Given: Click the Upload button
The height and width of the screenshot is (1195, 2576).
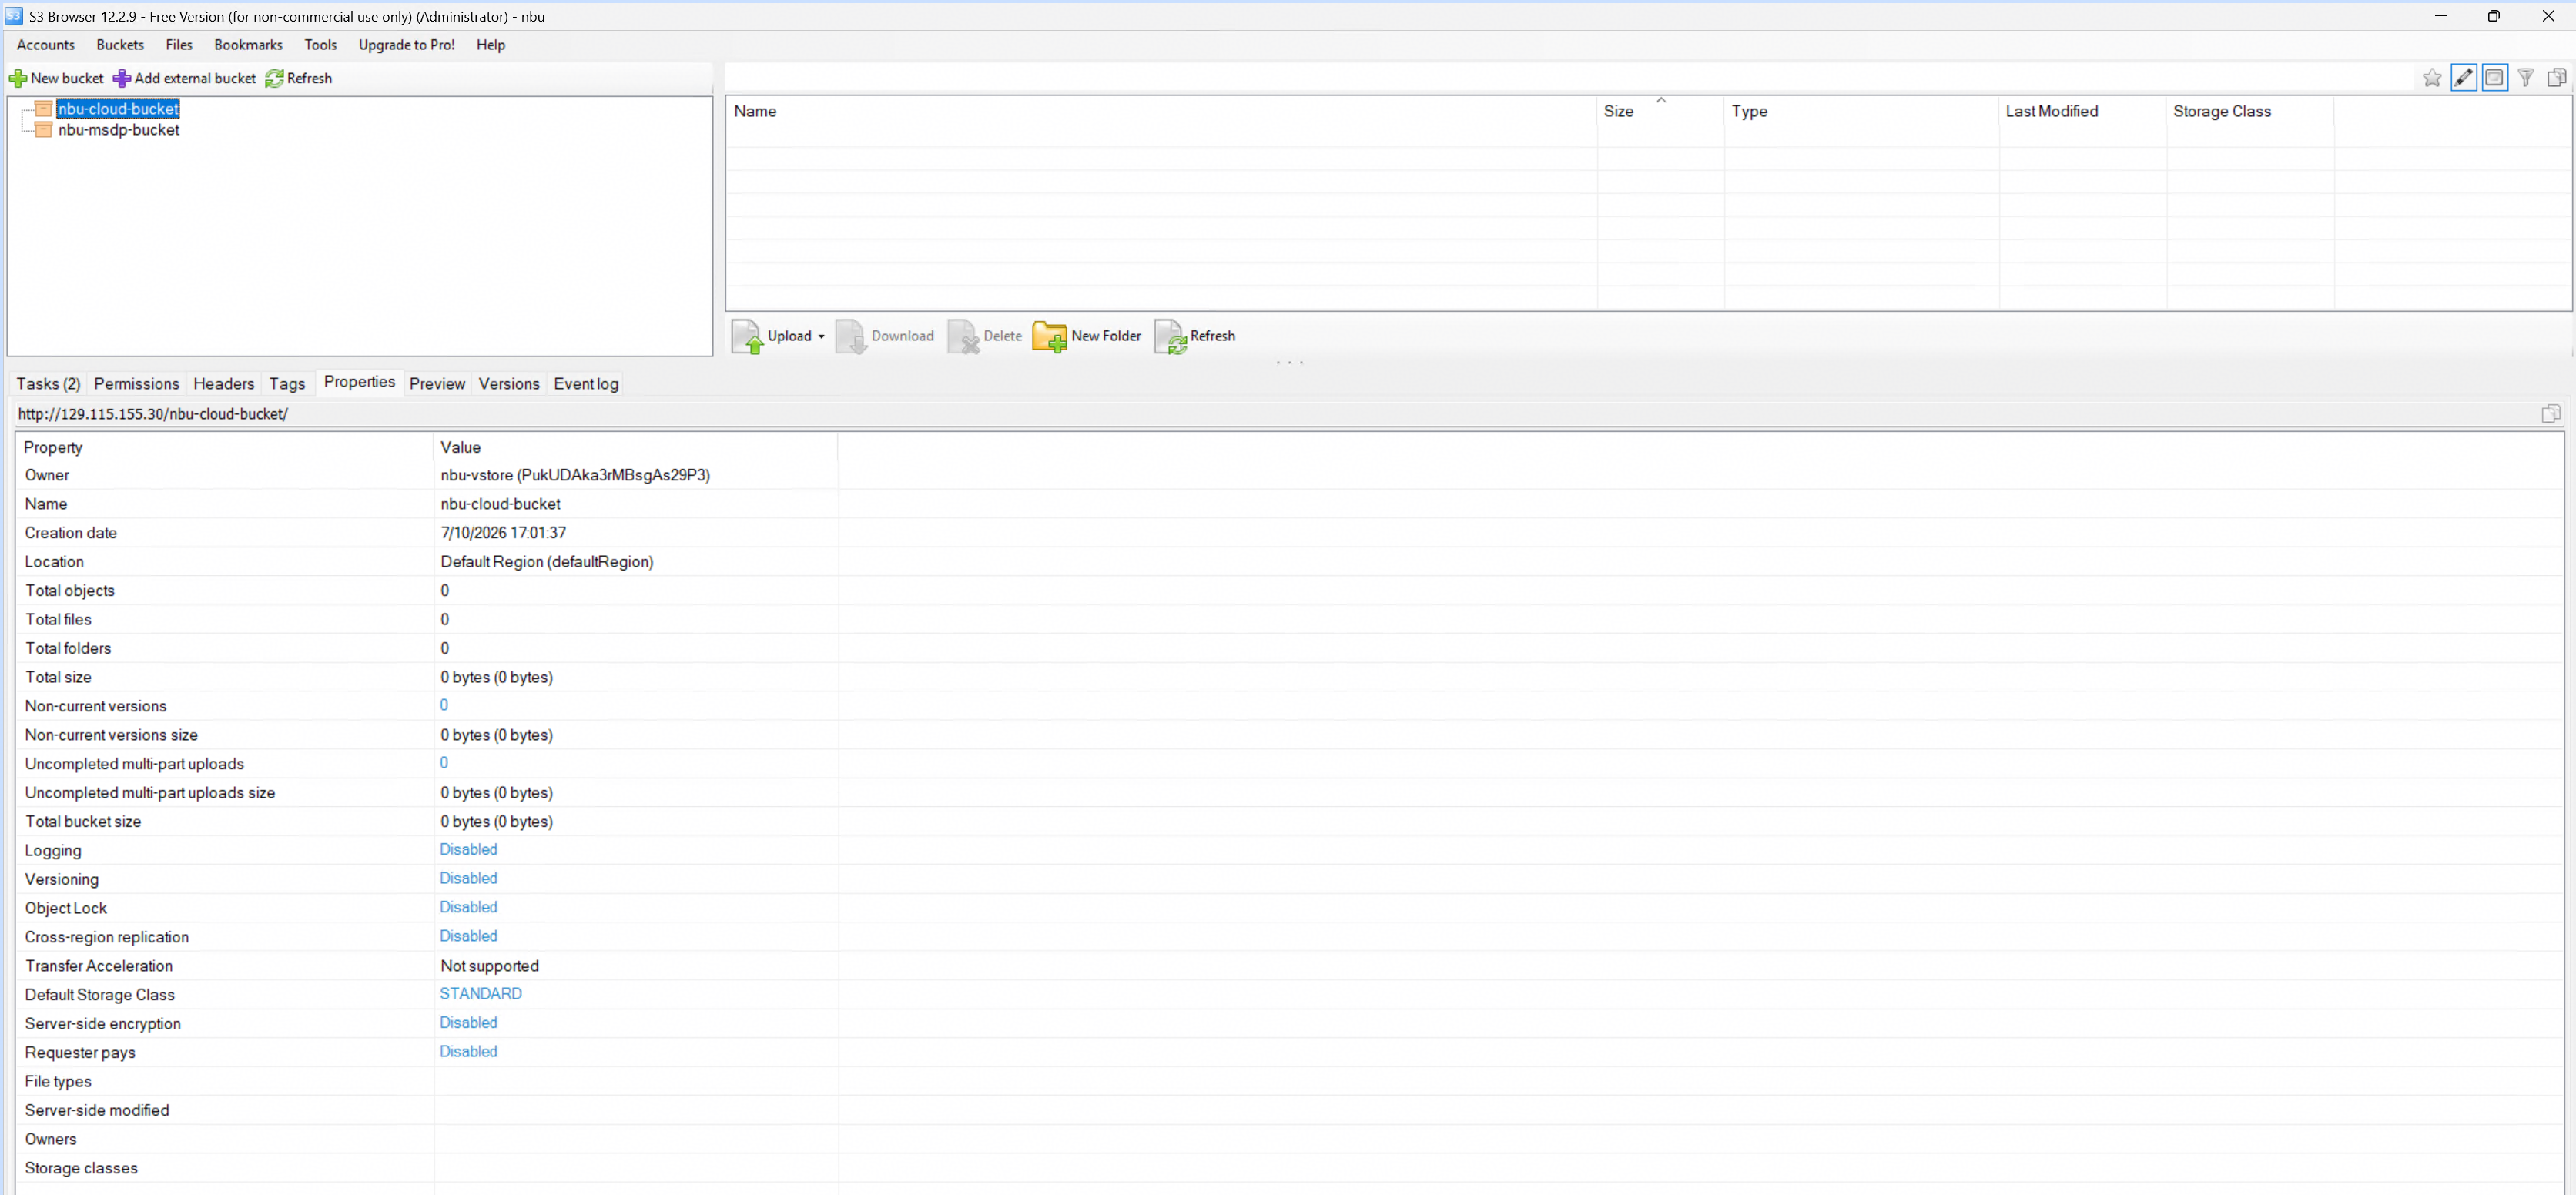Looking at the screenshot, I should point(772,336).
